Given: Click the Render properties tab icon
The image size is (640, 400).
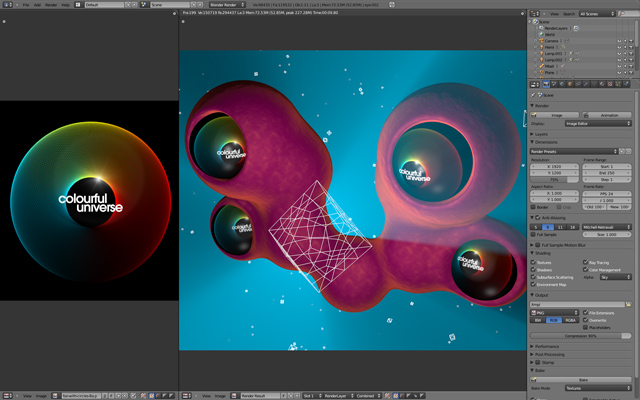Looking at the screenshot, I should pos(545,83).
